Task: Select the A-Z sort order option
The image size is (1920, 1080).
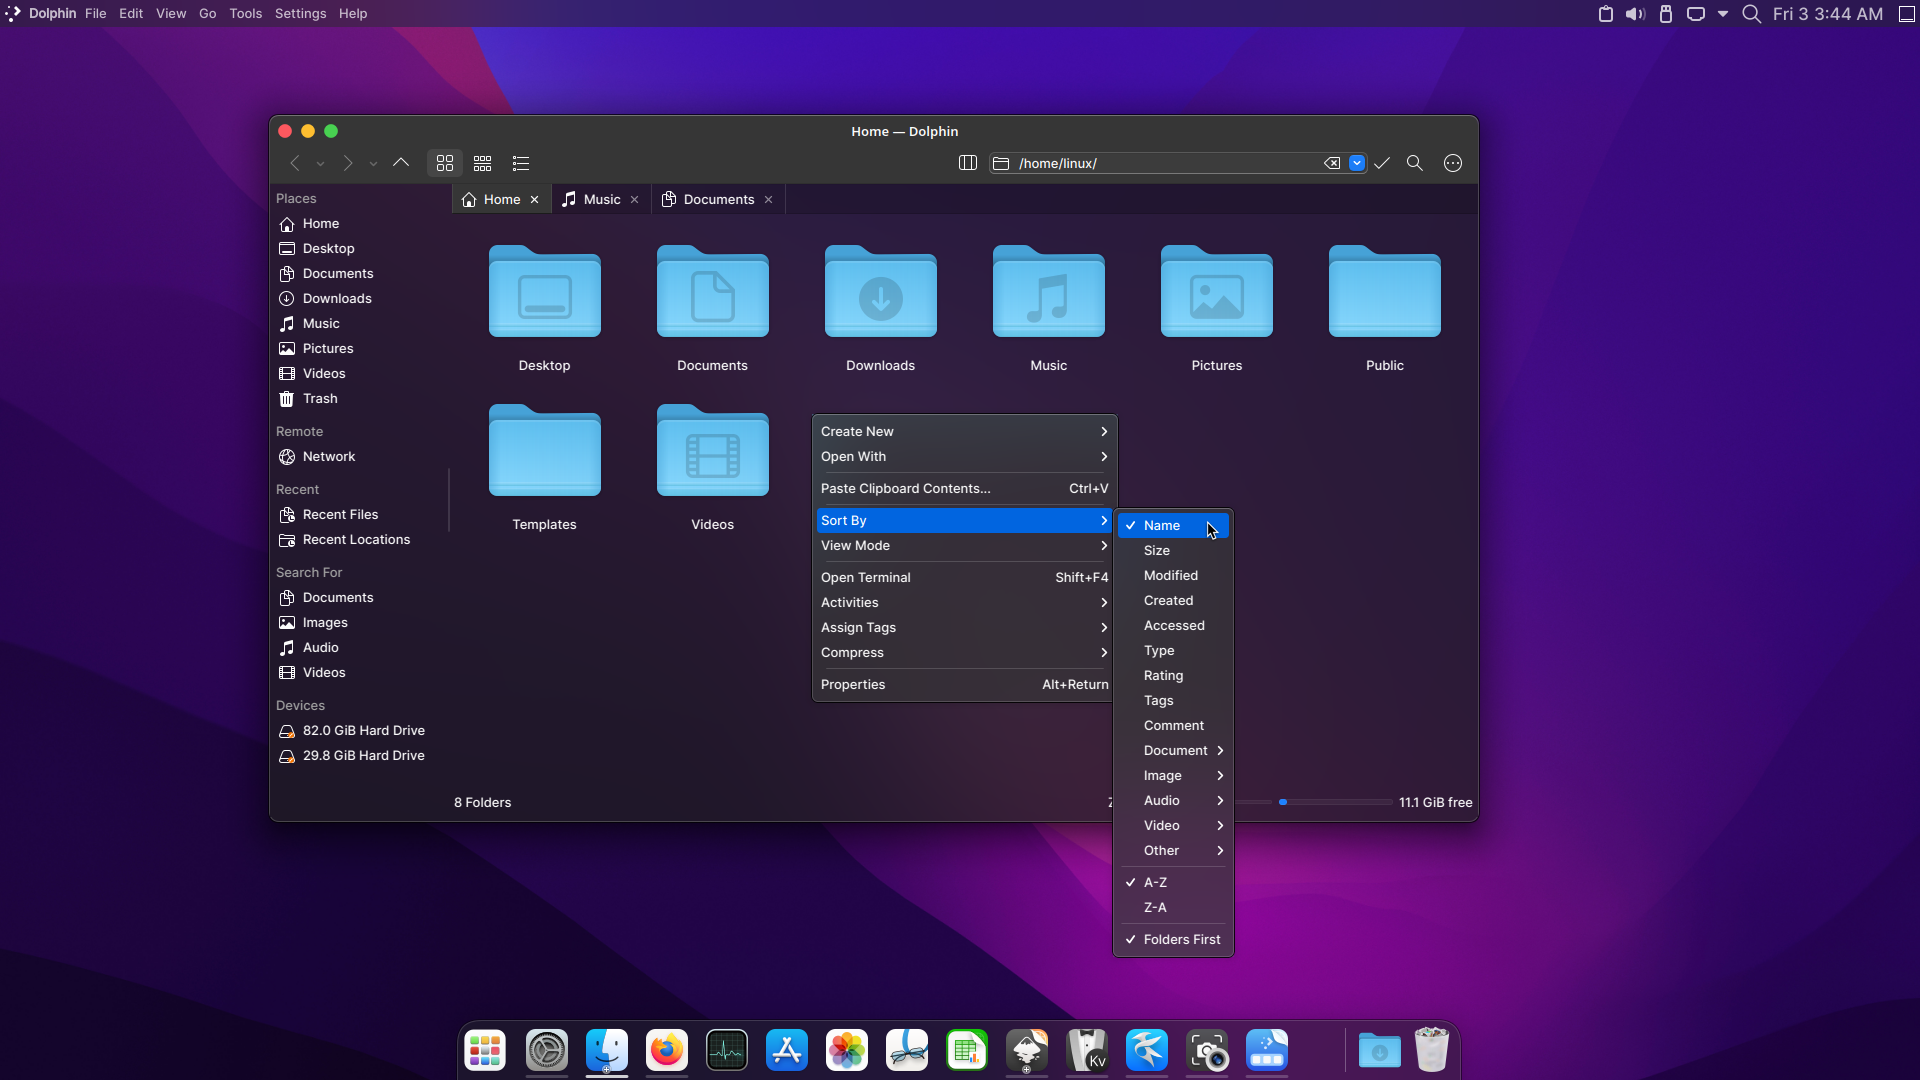Action: pos(1155,881)
